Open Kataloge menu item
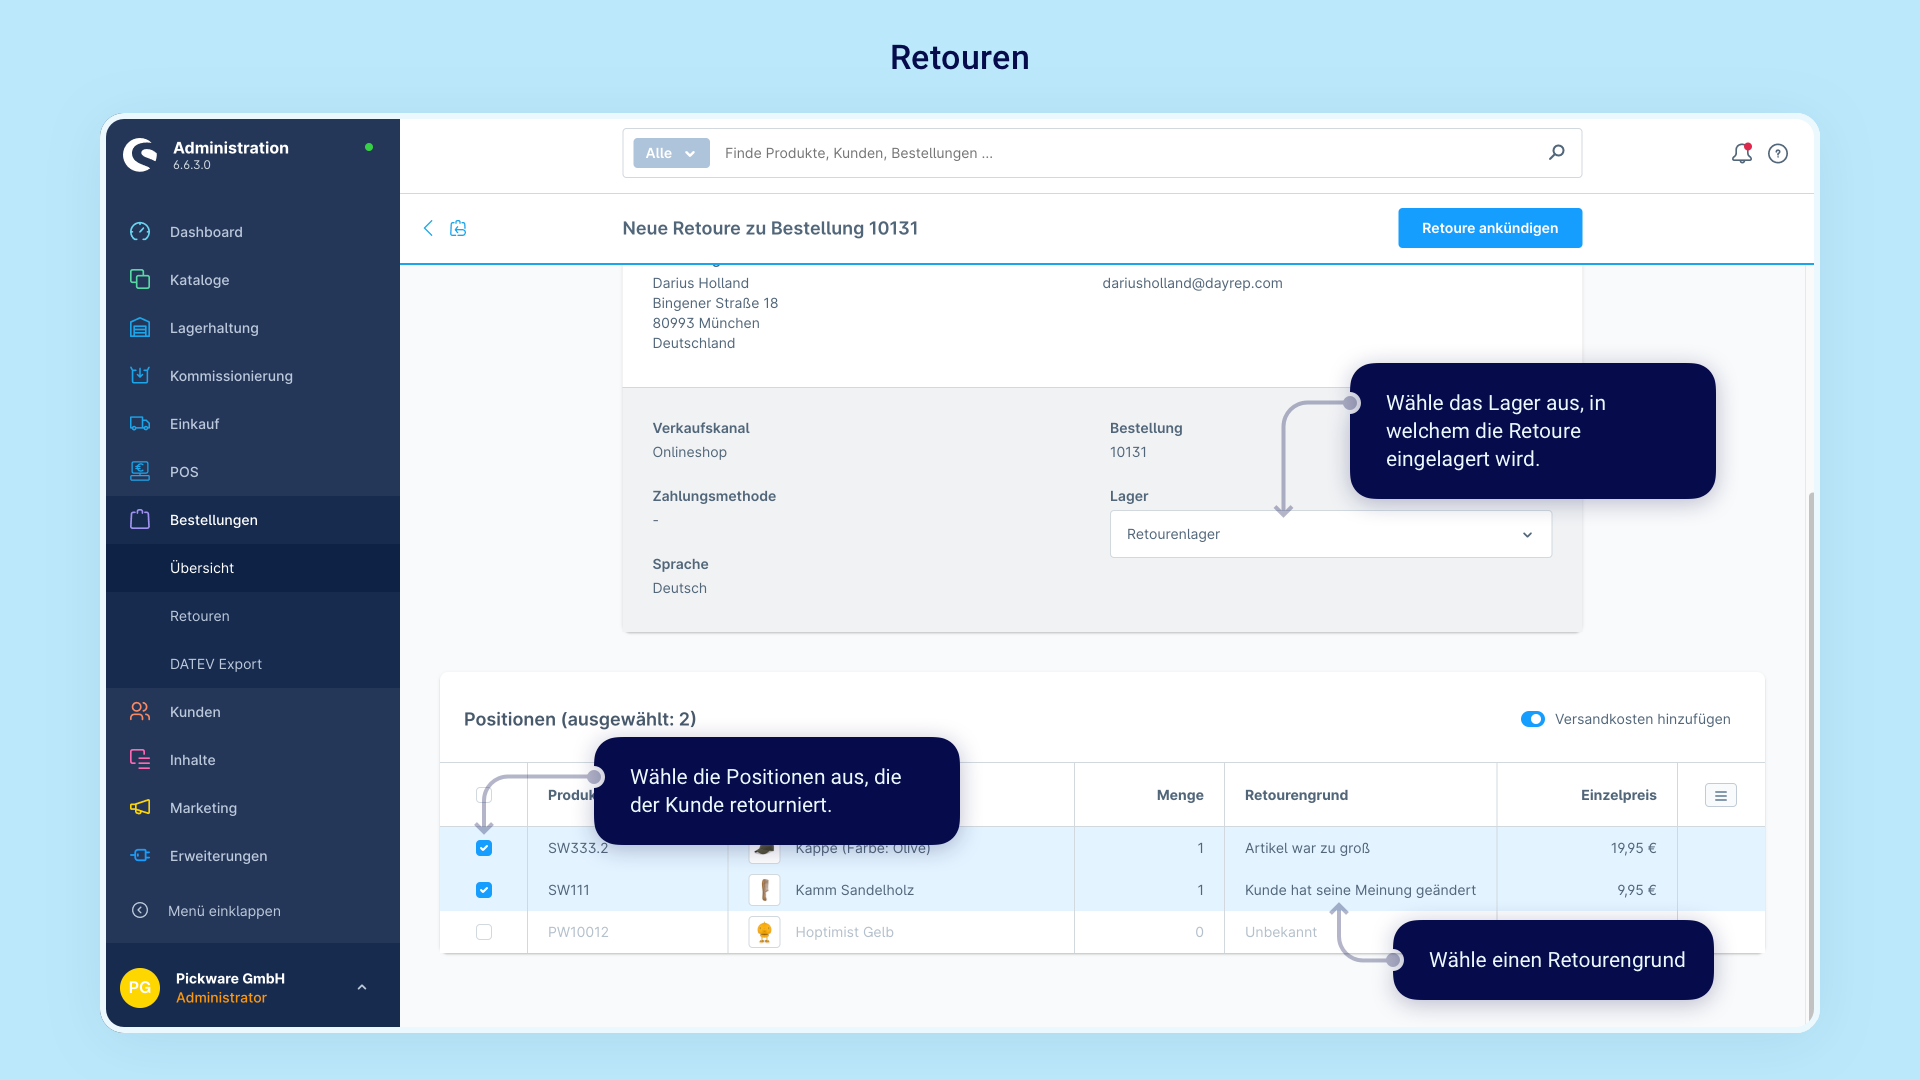1920x1080 pixels. pyautogui.click(x=199, y=280)
